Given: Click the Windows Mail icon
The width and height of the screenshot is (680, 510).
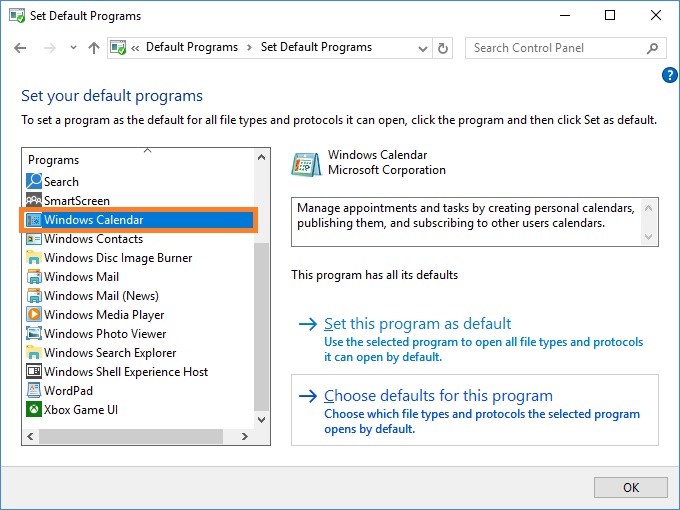Looking at the screenshot, I should tap(34, 277).
